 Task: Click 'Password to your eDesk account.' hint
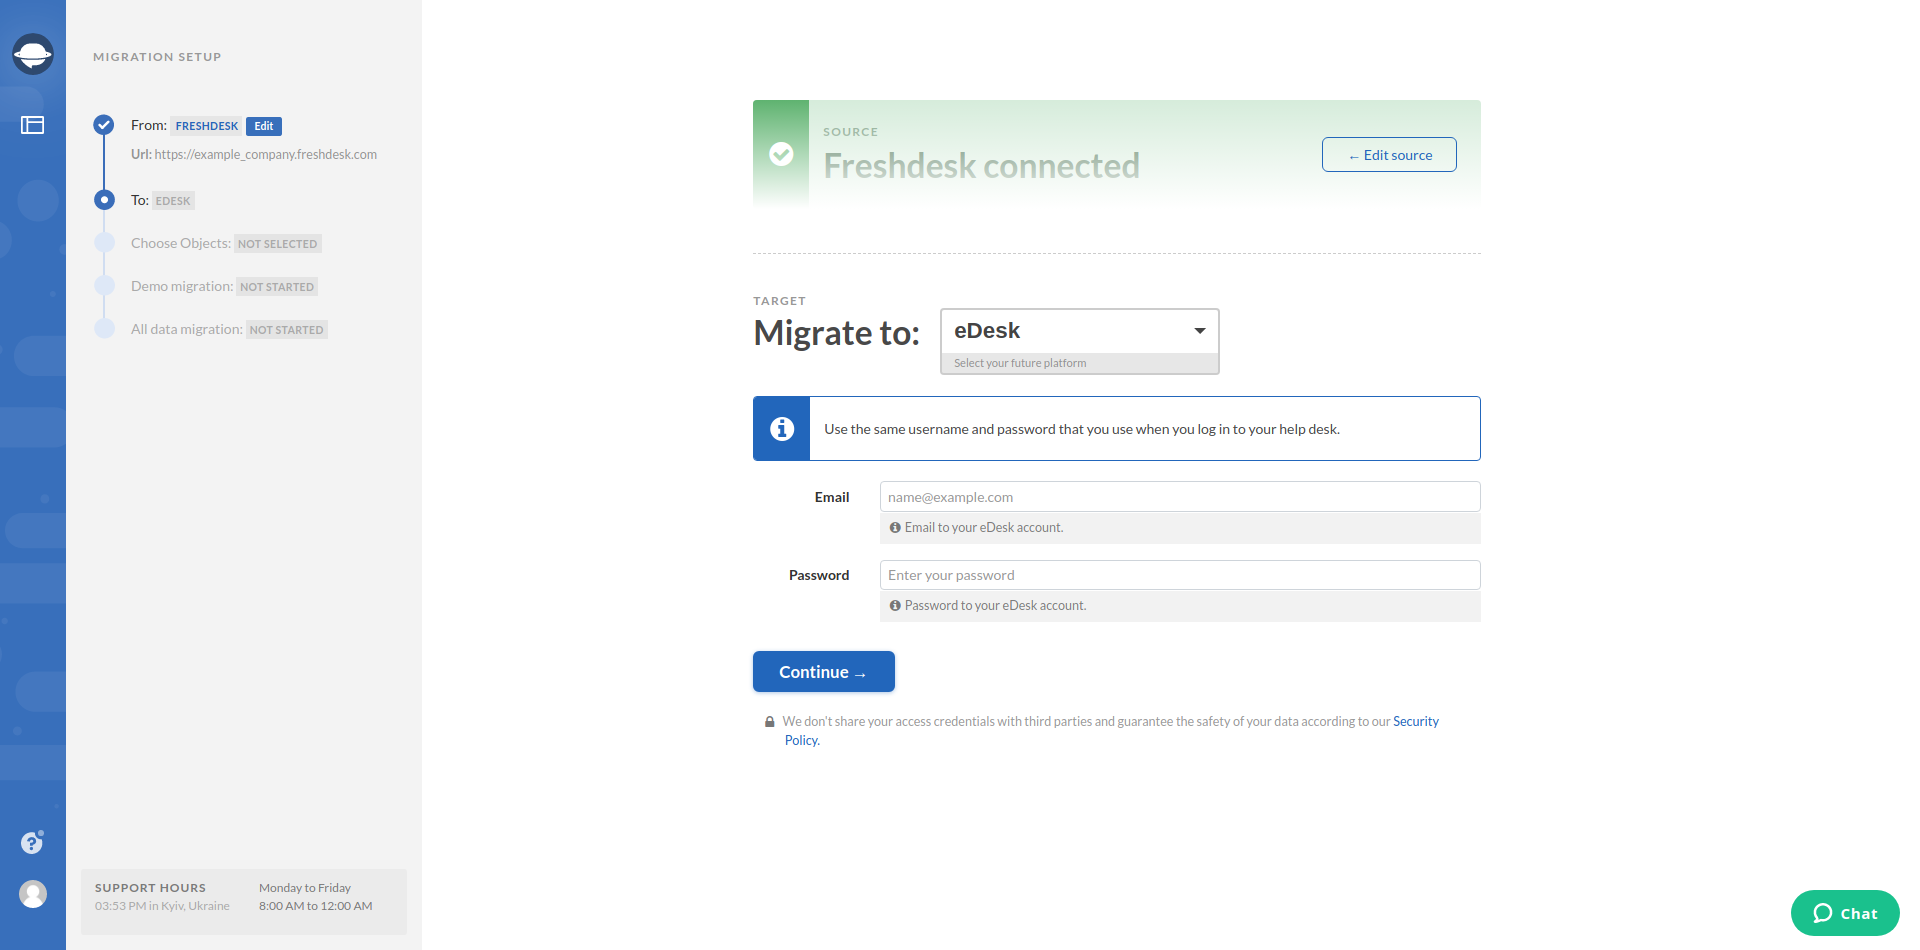(x=996, y=606)
